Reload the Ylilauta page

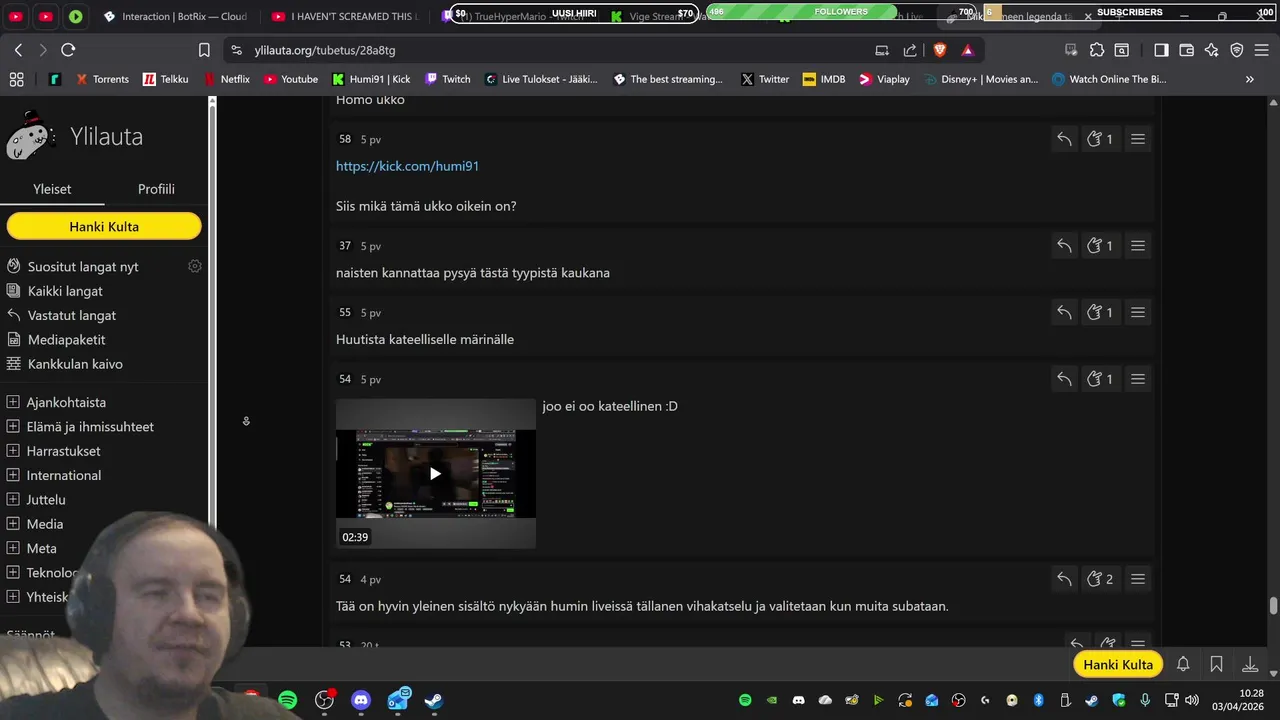[68, 50]
